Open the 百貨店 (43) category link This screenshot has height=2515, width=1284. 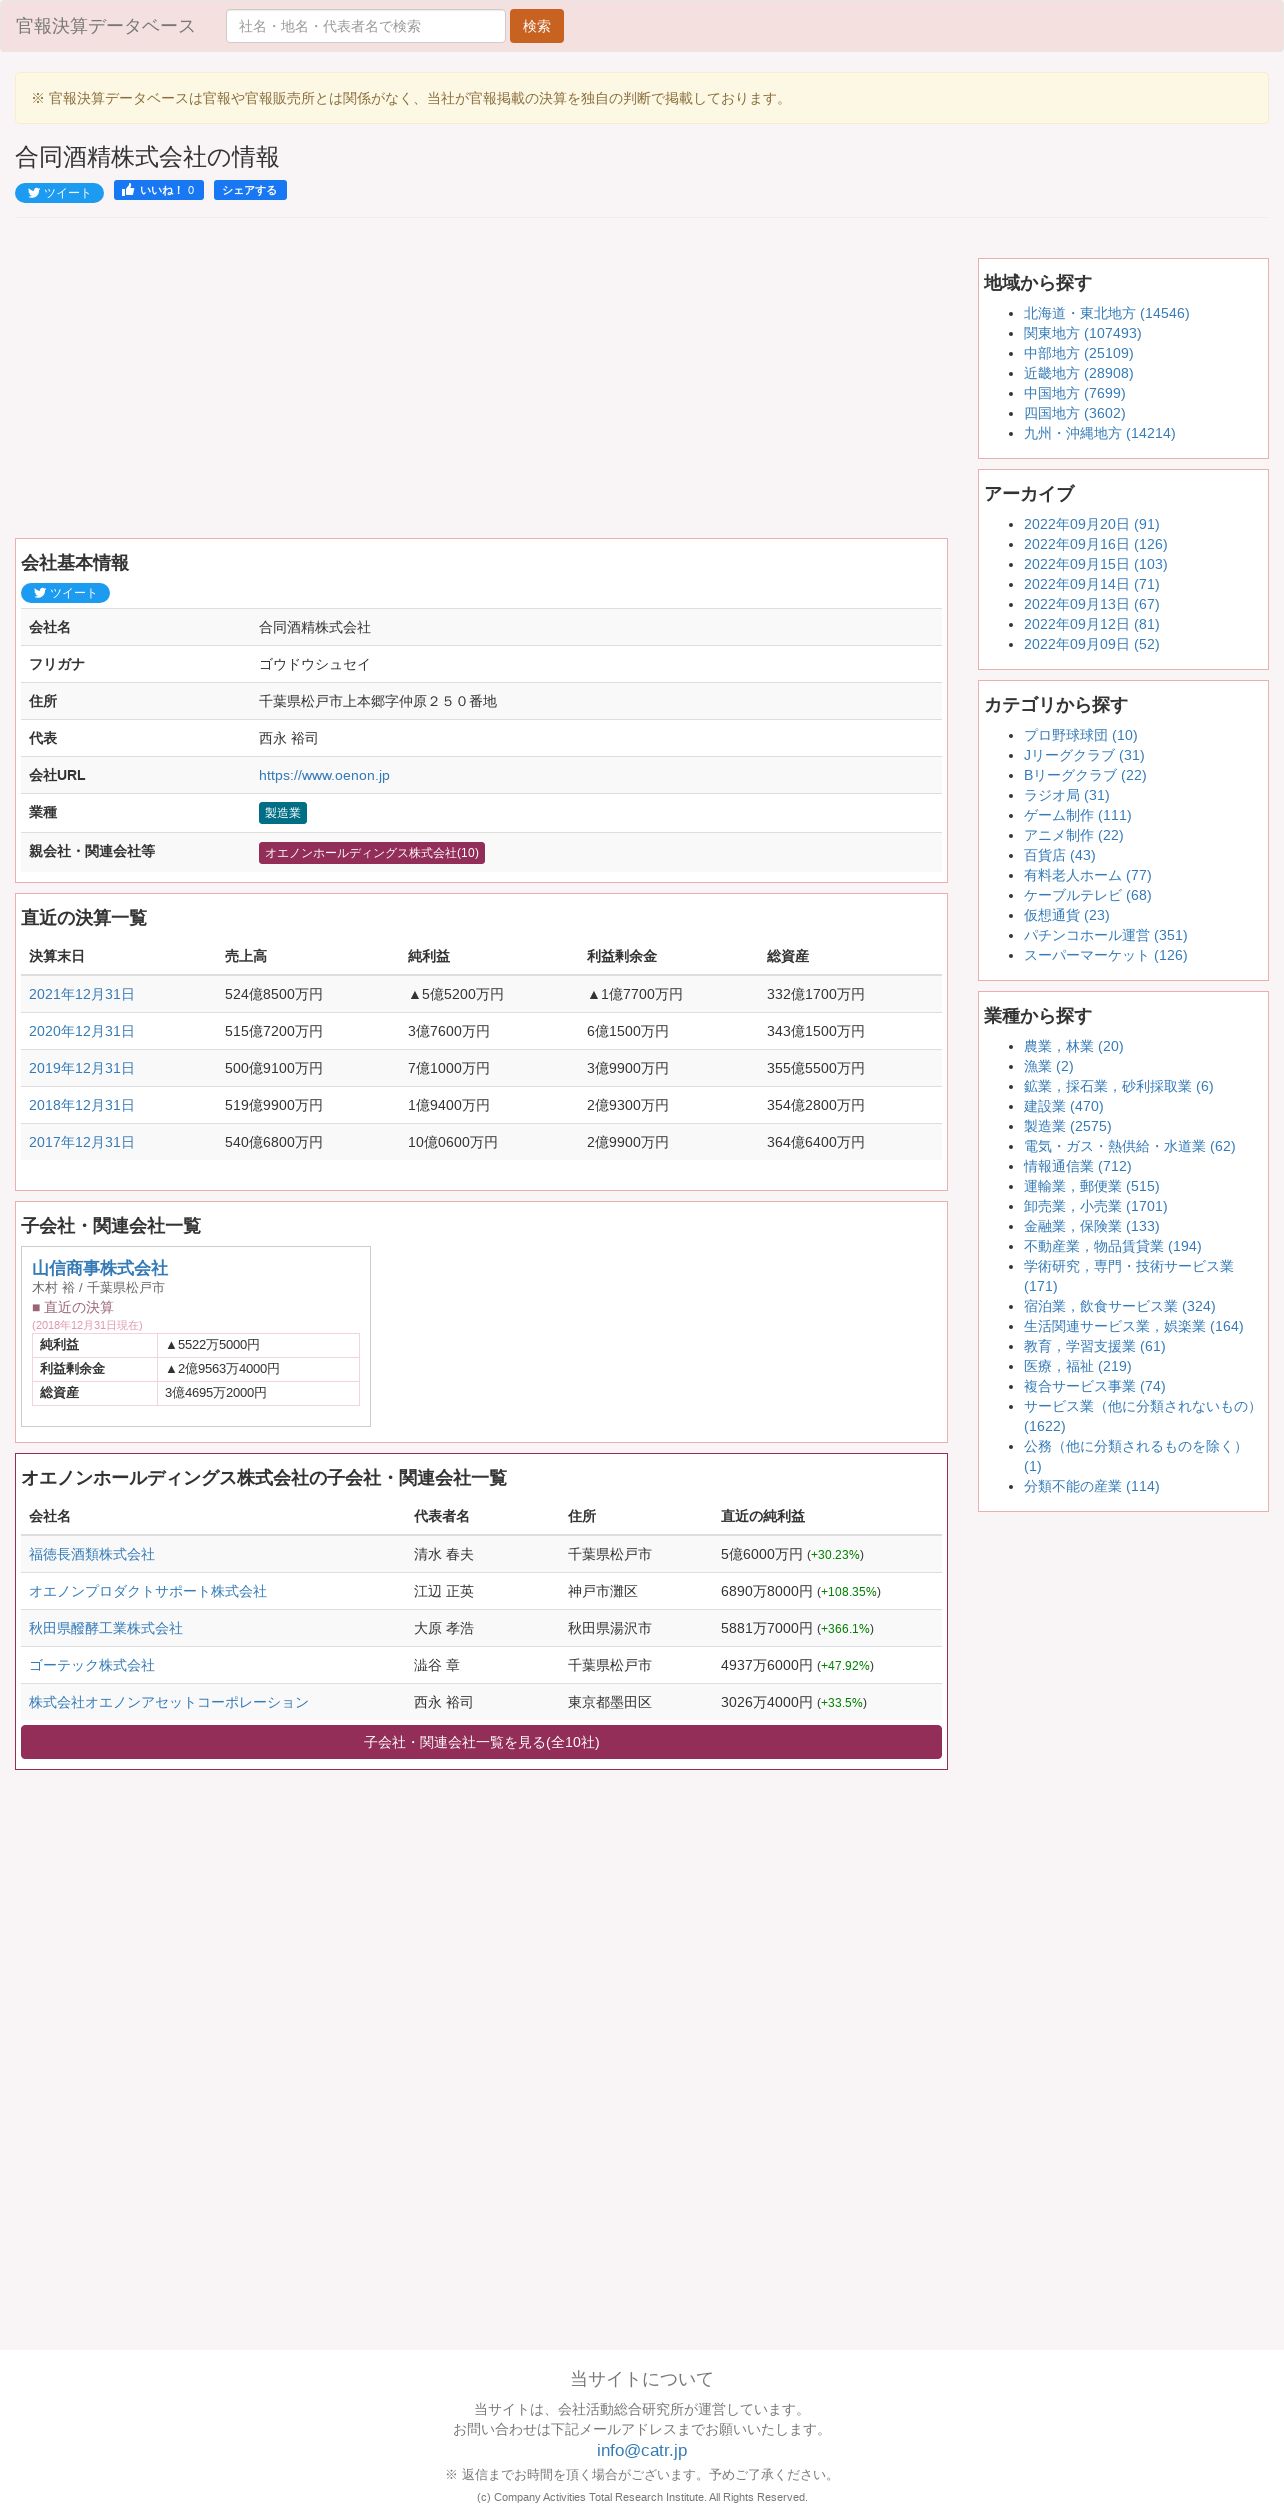(1059, 855)
